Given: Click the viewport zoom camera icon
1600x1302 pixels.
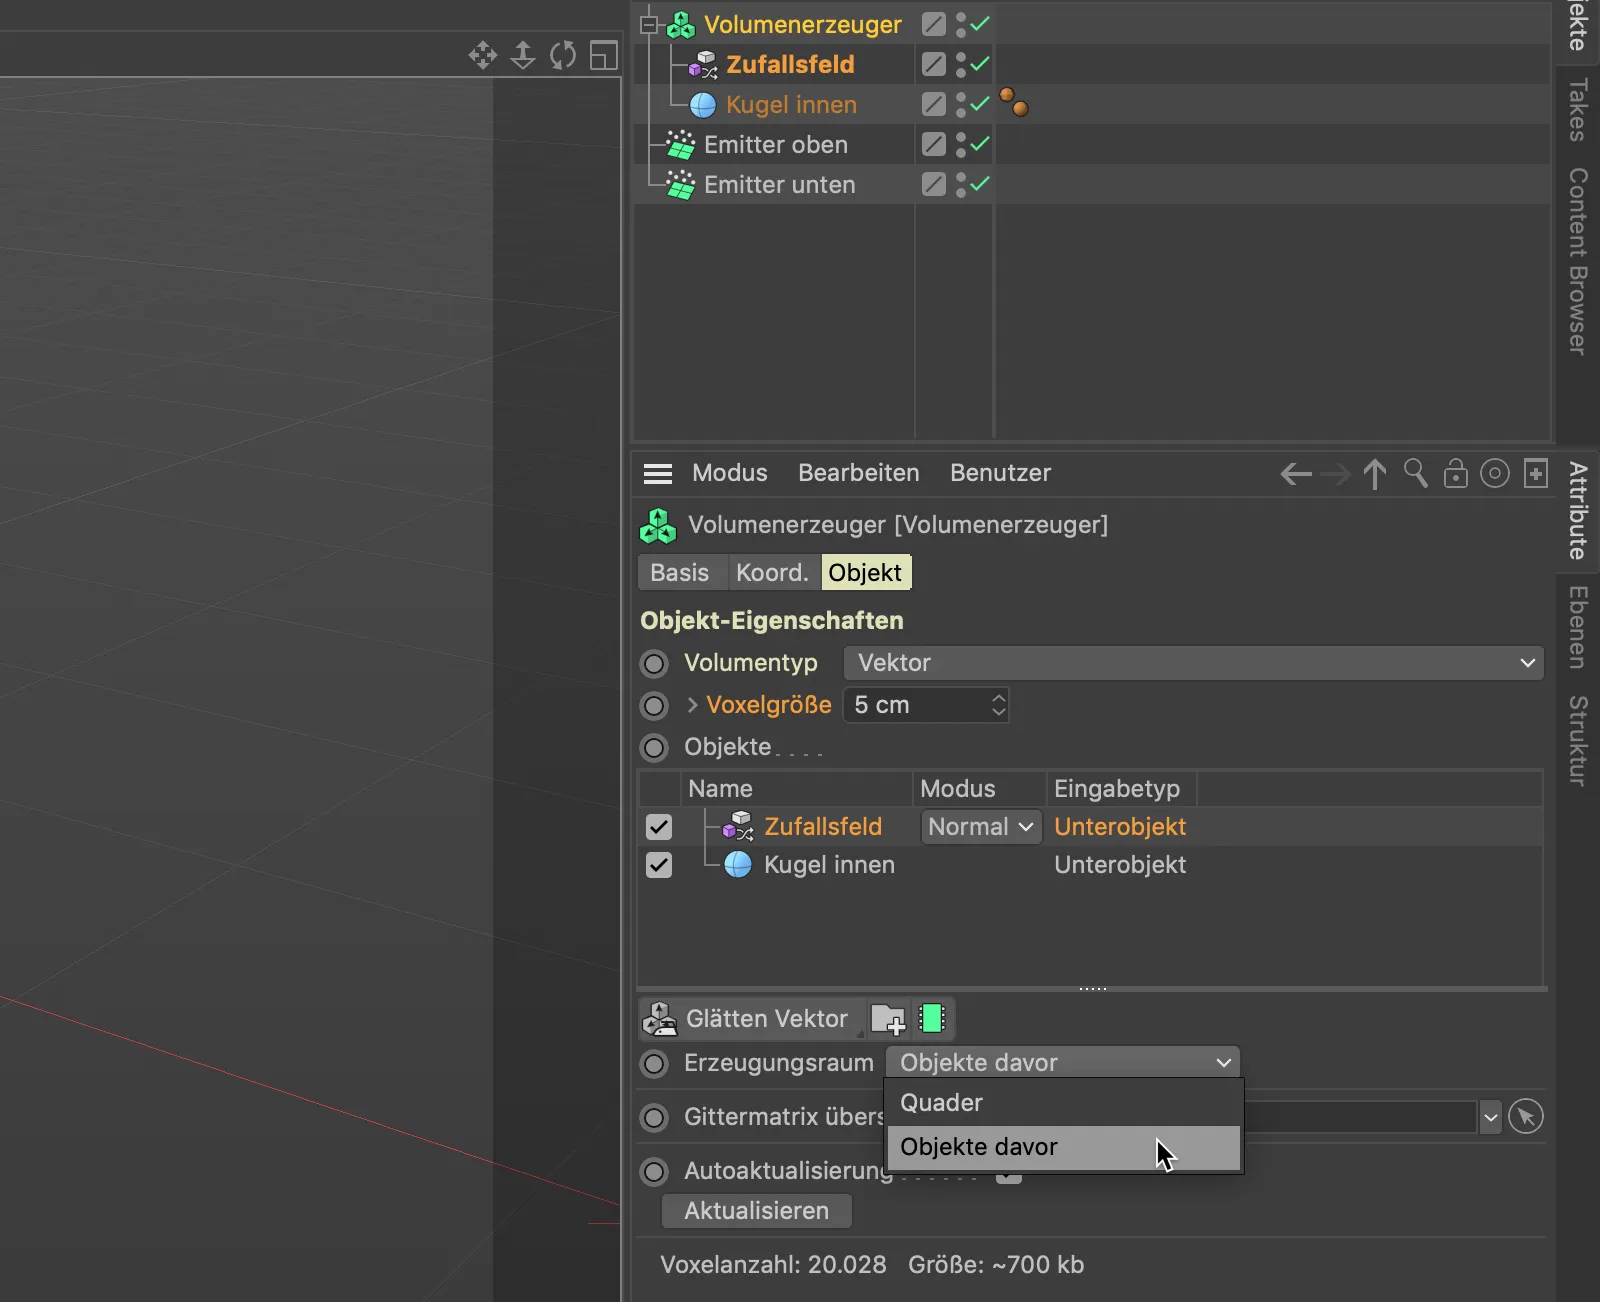Looking at the screenshot, I should click(523, 55).
